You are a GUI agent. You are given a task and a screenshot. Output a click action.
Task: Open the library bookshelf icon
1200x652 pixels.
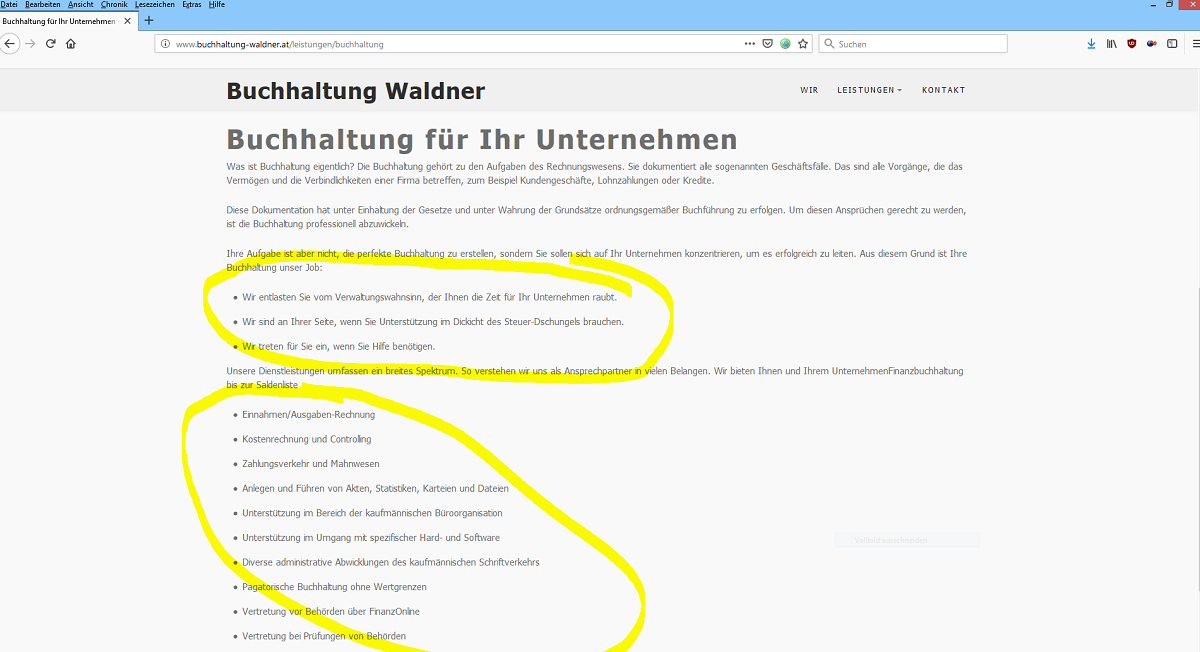tap(1111, 44)
